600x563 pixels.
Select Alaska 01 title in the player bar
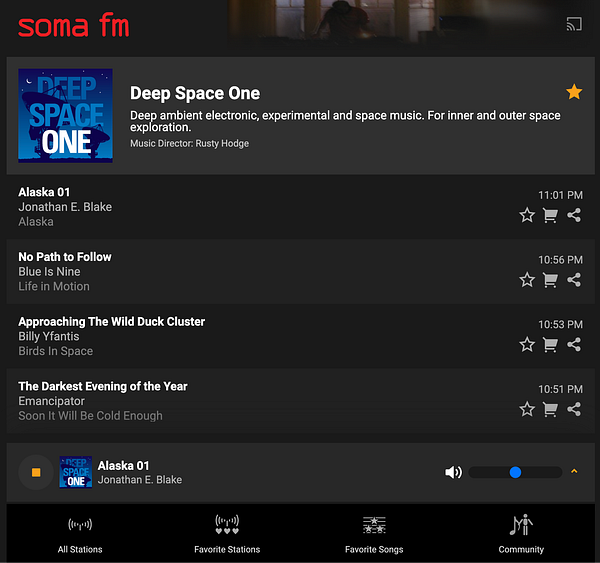click(123, 465)
